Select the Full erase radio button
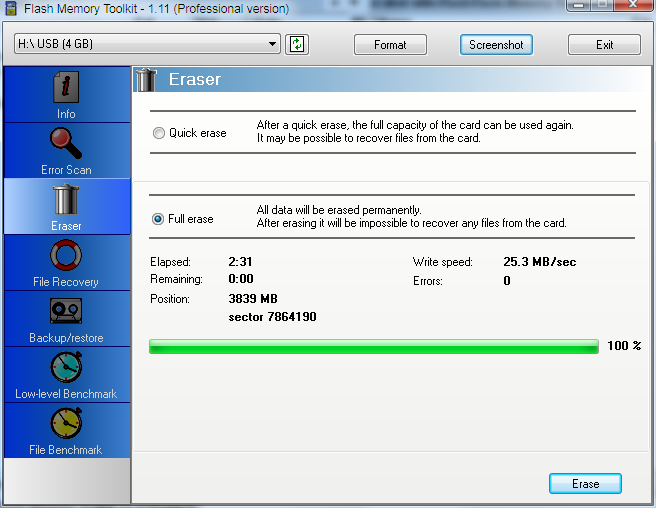The image size is (656, 508). tap(158, 219)
